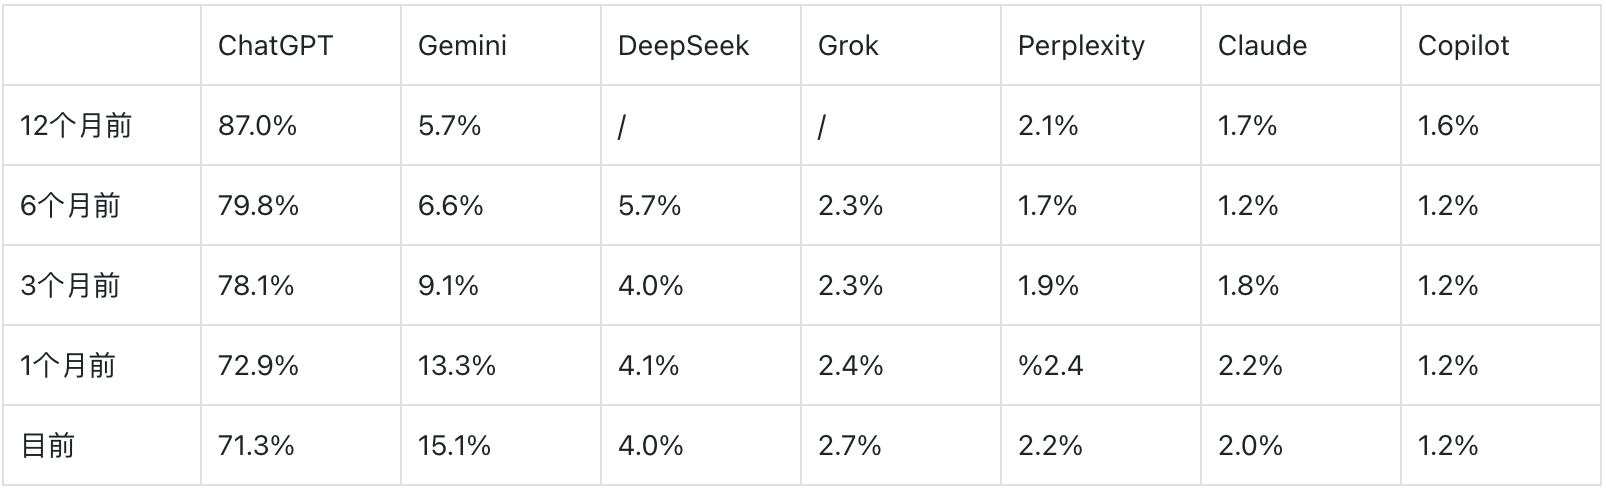
Task: Click the 87.0% ChatGPT cell
Action: click(x=257, y=126)
